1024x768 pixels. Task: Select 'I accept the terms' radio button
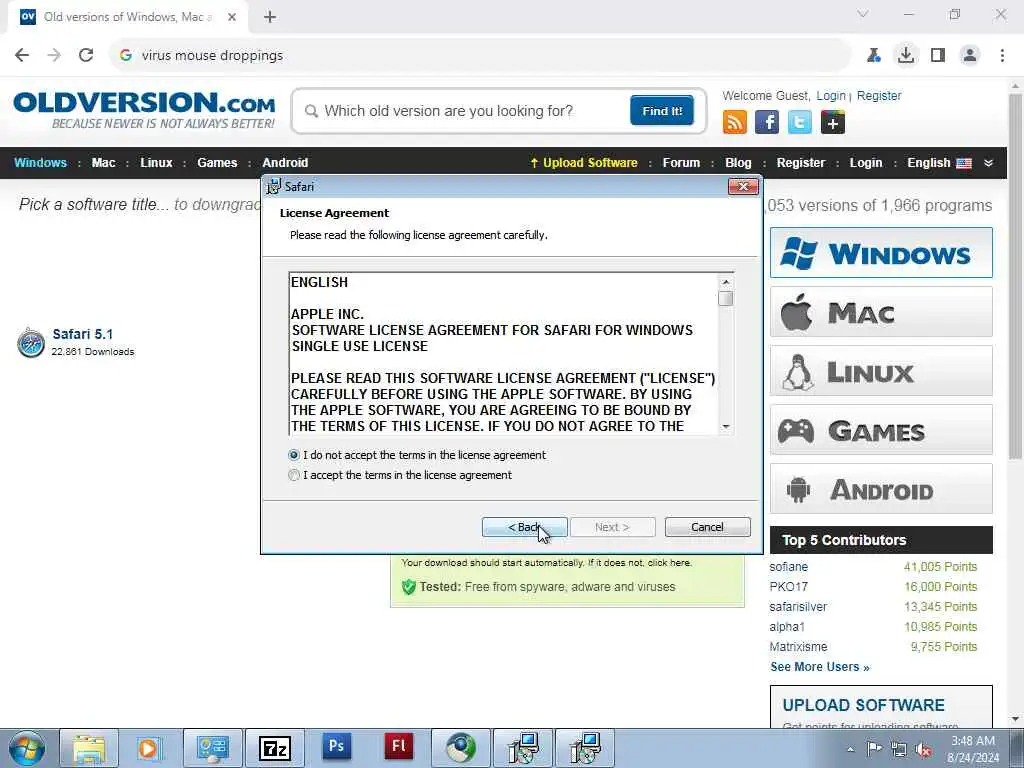coord(294,475)
